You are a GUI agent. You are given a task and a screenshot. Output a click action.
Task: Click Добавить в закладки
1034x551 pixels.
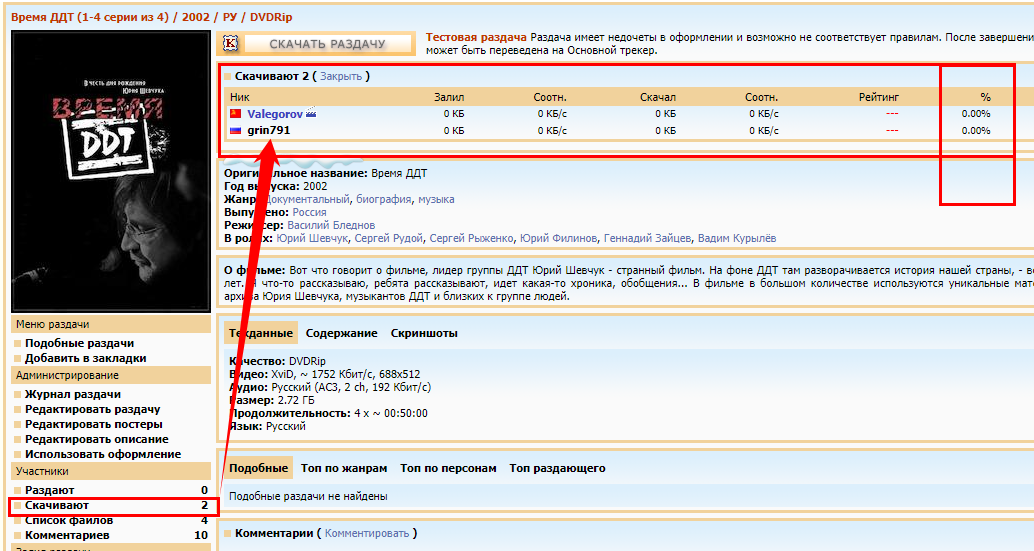coord(85,358)
